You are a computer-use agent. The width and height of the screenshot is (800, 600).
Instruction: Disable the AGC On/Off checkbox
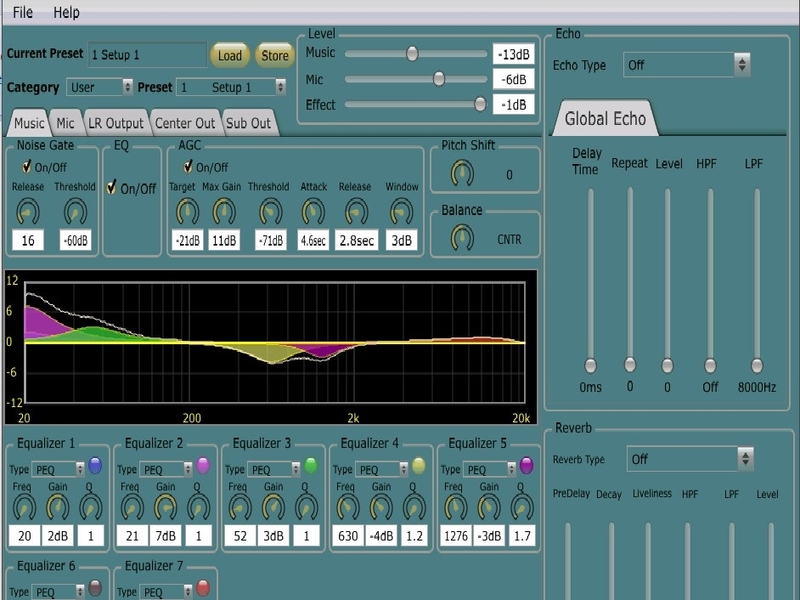188,166
